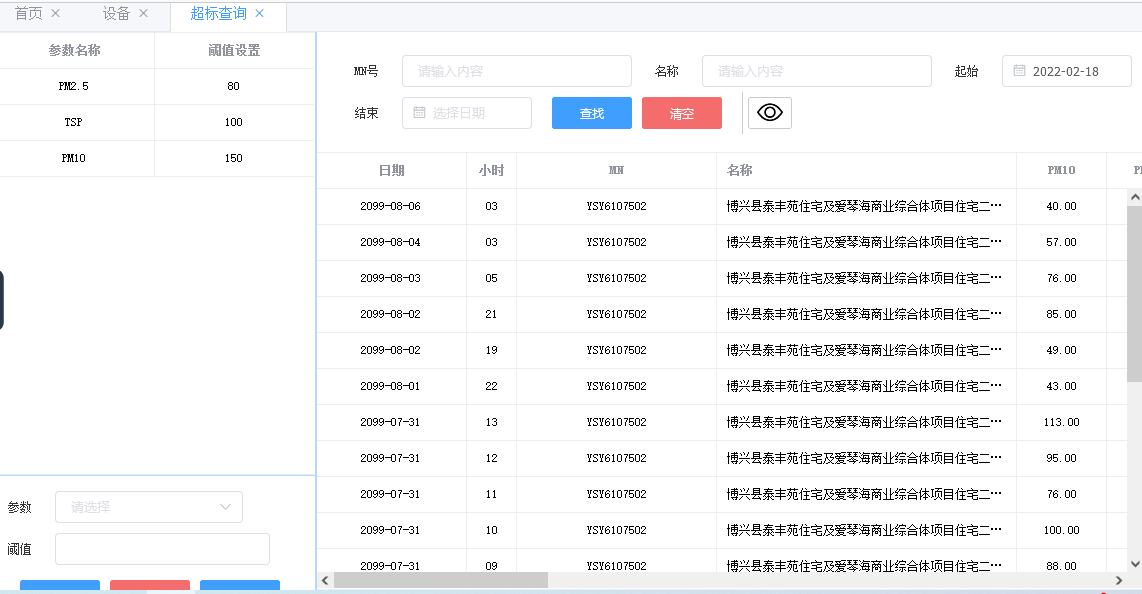
Task: Click the calendar icon in the 起始 date field
Action: pos(1019,71)
